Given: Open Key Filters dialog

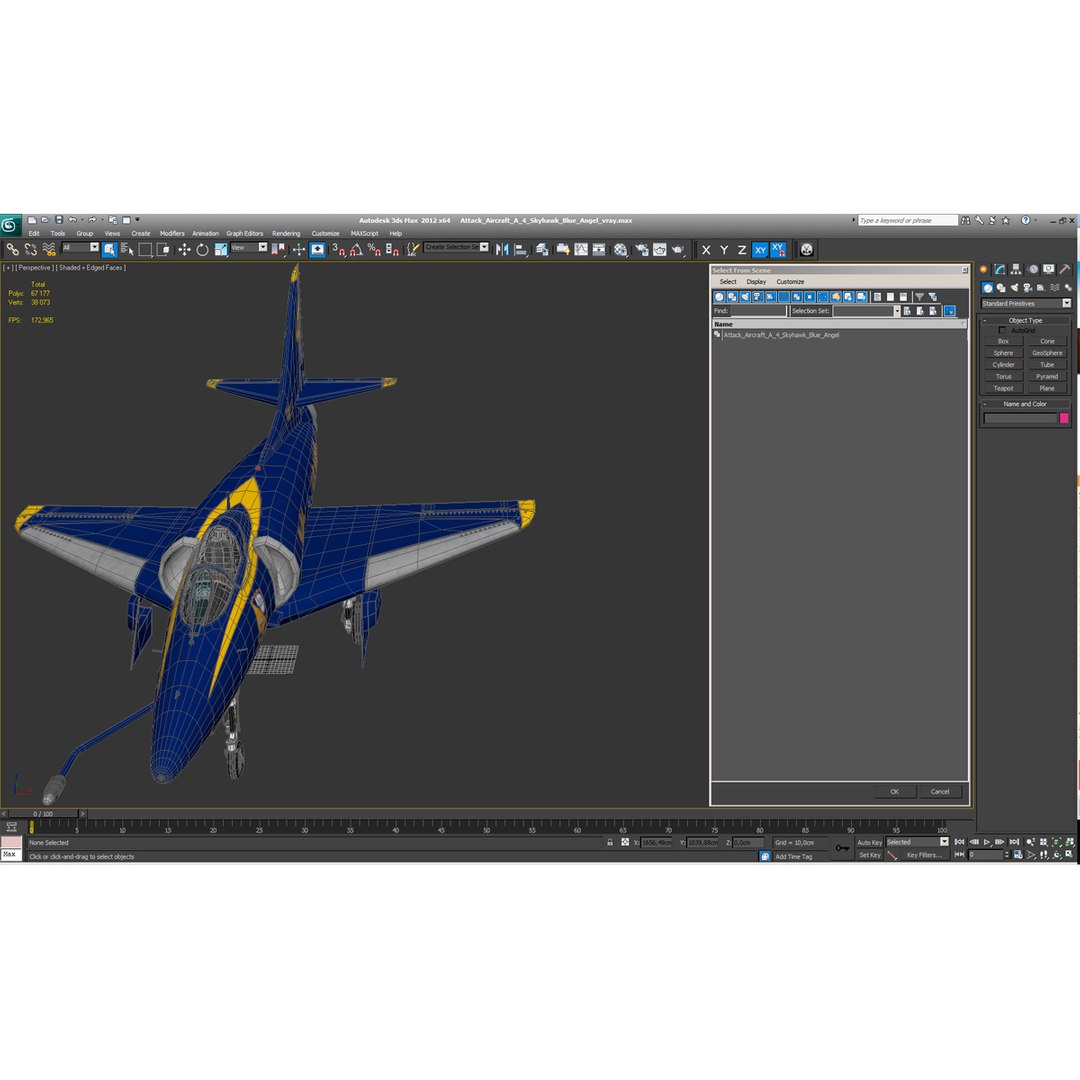Looking at the screenshot, I should pyautogui.click(x=924, y=855).
